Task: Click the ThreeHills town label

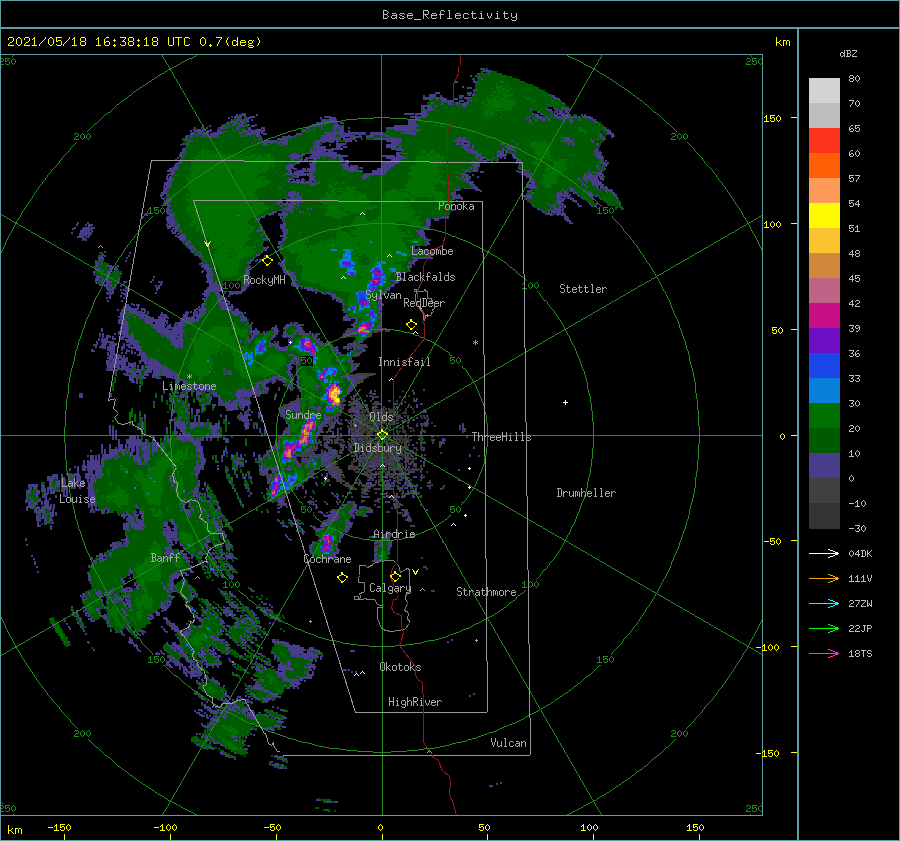Action: 501,437
